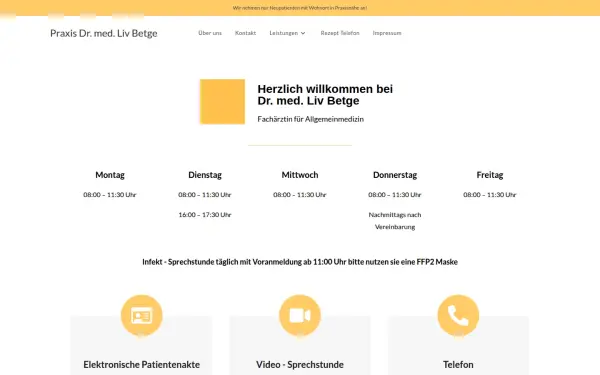Open the Telefon card heading
Screen dimensions: 600x375
pyautogui.click(x=458, y=364)
